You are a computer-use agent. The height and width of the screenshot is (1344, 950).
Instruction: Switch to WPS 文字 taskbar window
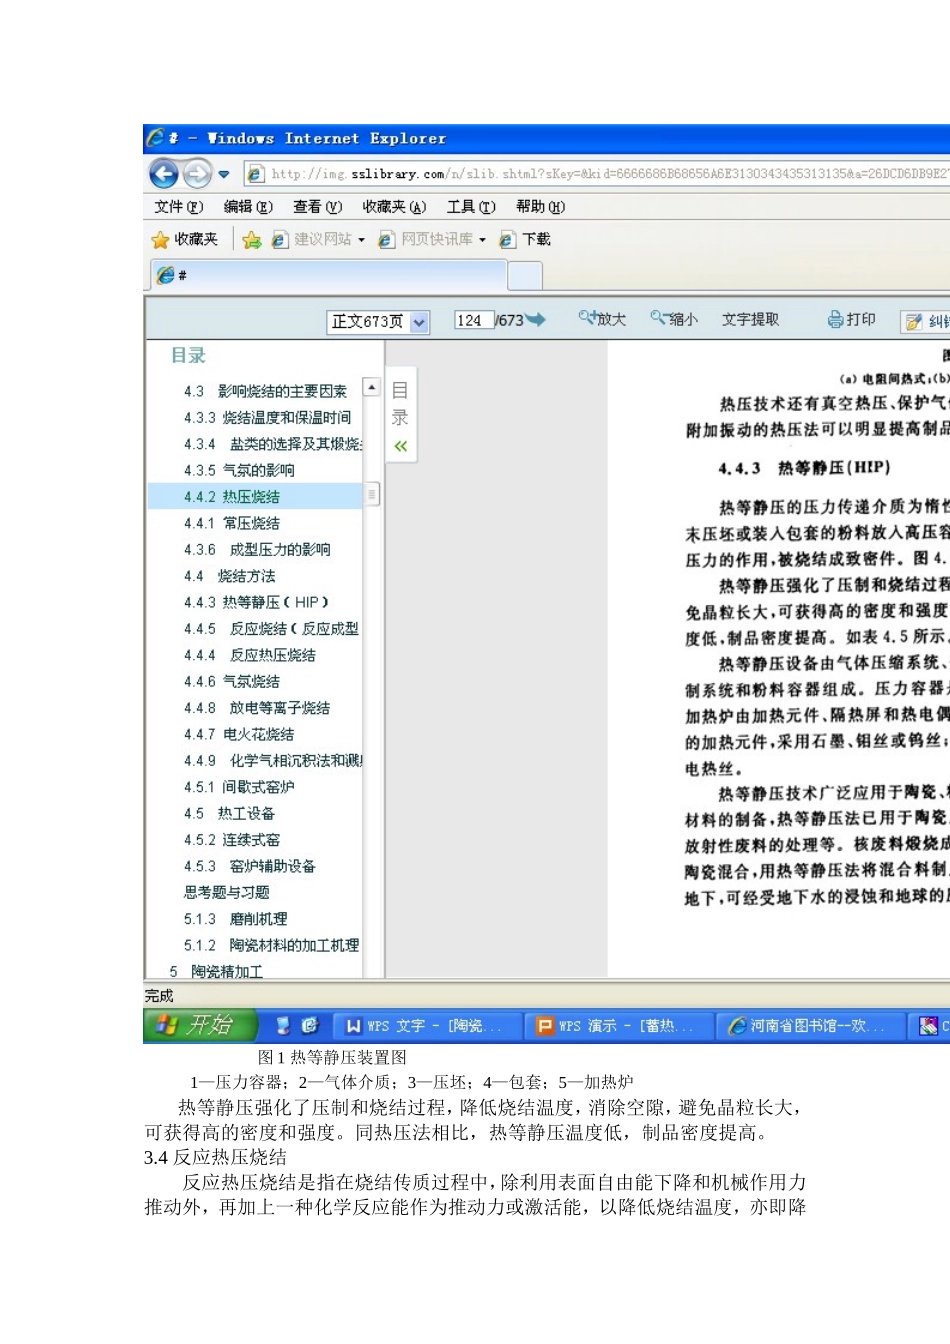pos(427,1026)
